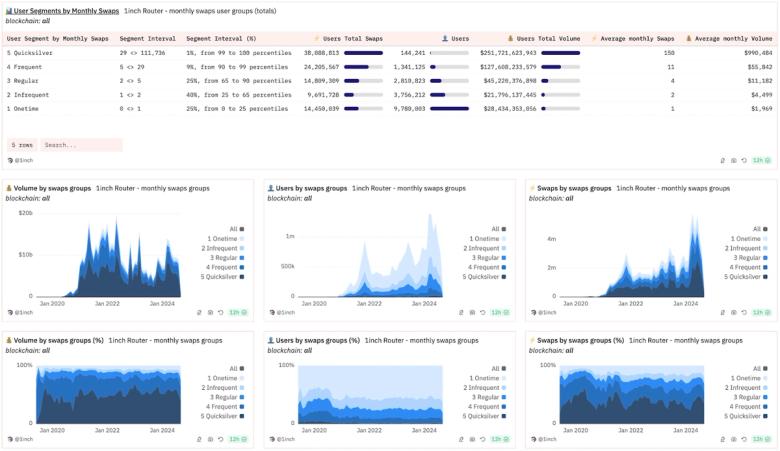
Task: Open Volume by swaps groups (%) chart title link
Action: coord(59,340)
